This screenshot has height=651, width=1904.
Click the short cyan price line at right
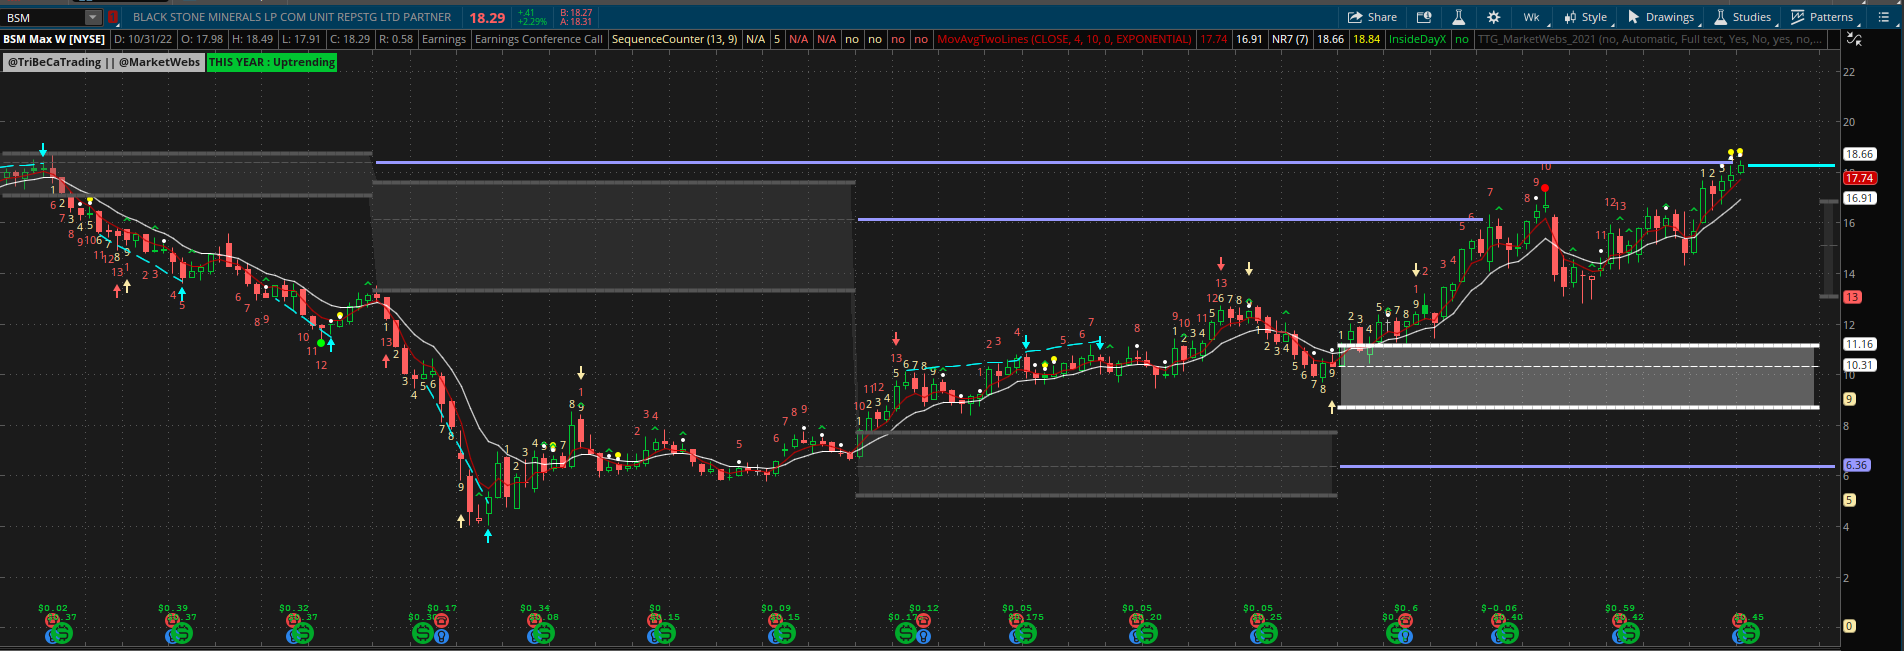pos(1791,166)
